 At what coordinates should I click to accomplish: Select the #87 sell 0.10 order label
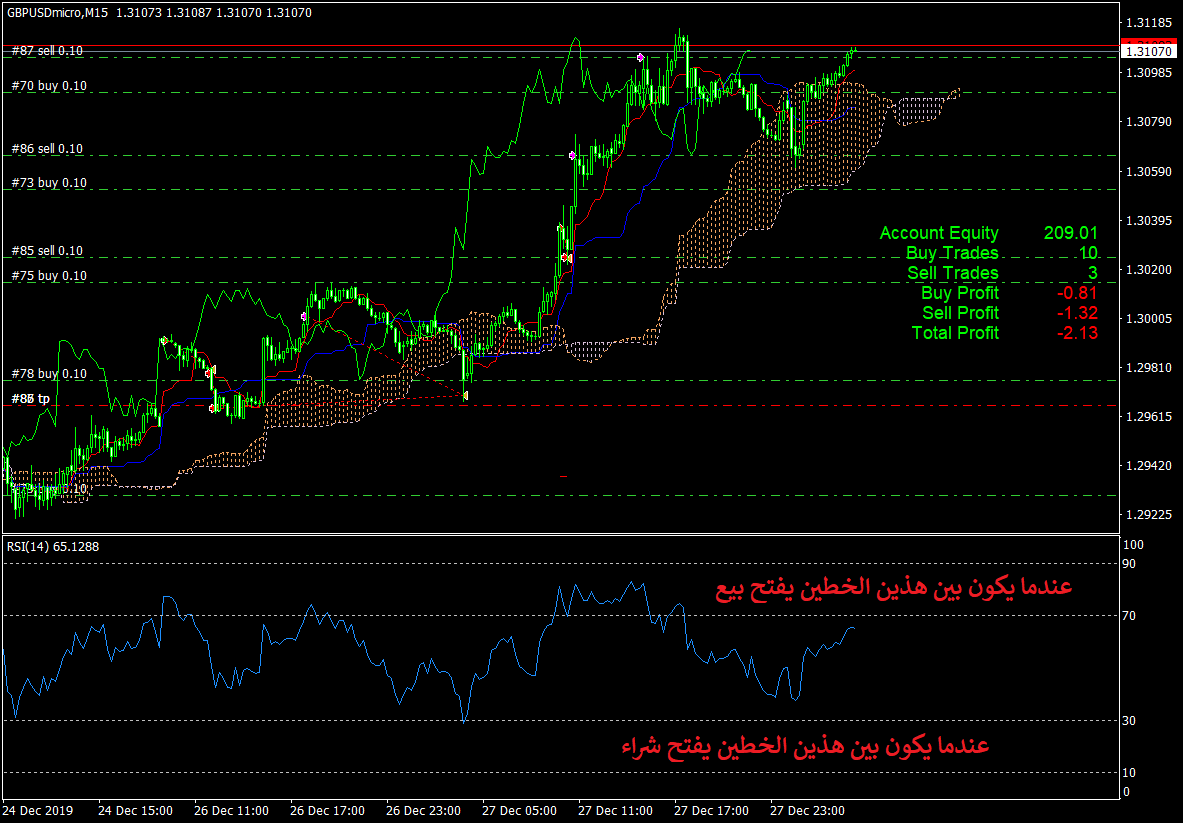point(48,51)
